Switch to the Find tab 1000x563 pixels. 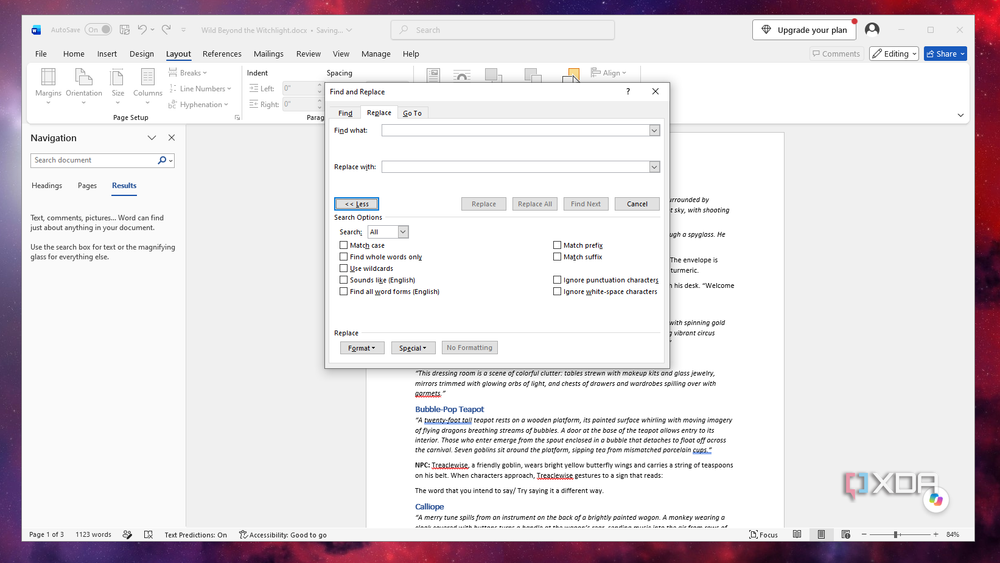click(x=345, y=113)
